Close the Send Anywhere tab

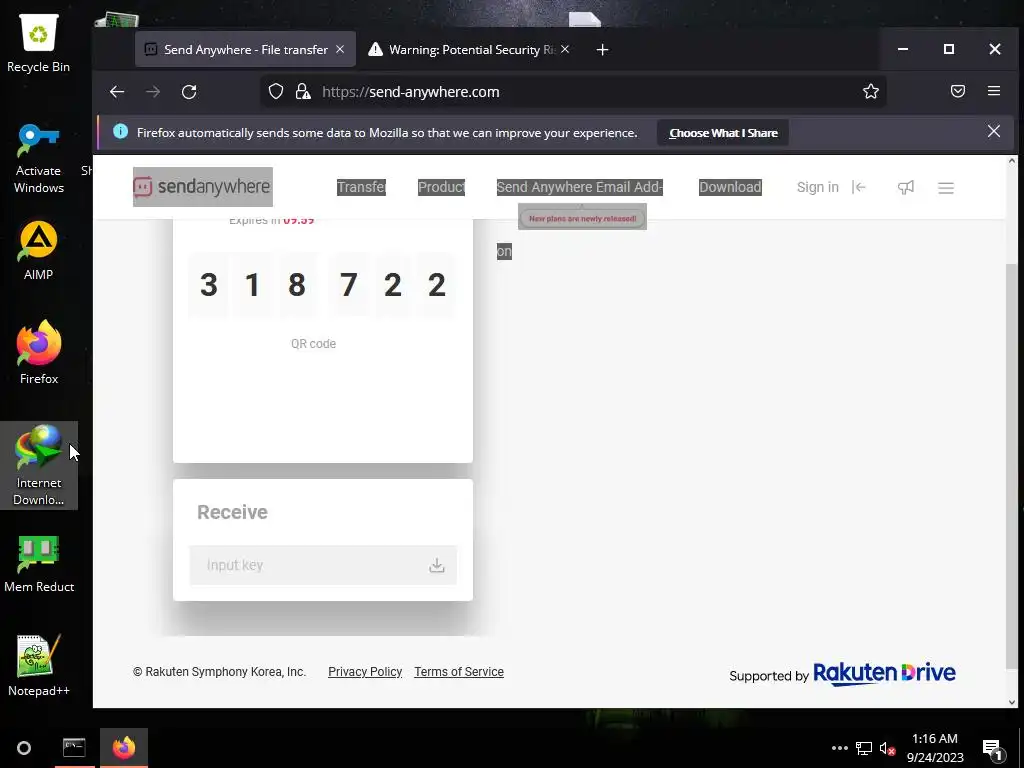tap(340, 50)
